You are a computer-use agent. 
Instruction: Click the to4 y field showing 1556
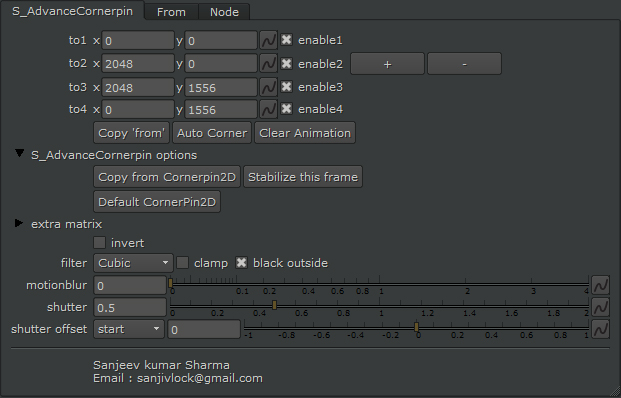click(221, 109)
